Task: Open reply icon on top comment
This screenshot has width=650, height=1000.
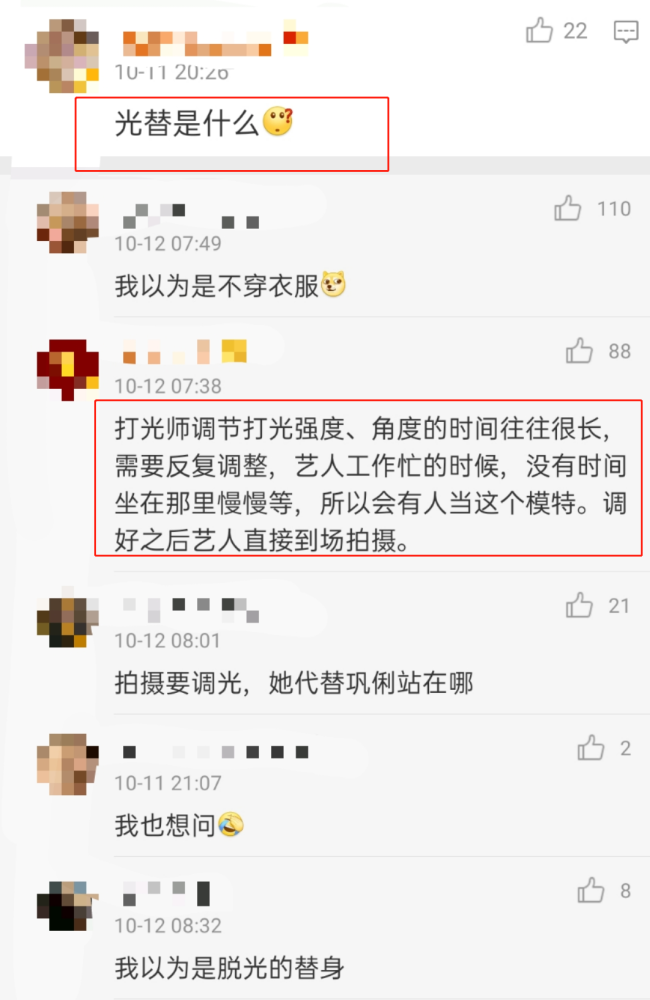Action: 625,31
